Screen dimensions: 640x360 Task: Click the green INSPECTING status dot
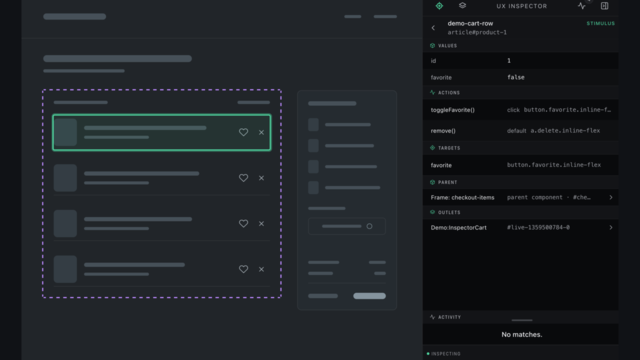(428, 353)
